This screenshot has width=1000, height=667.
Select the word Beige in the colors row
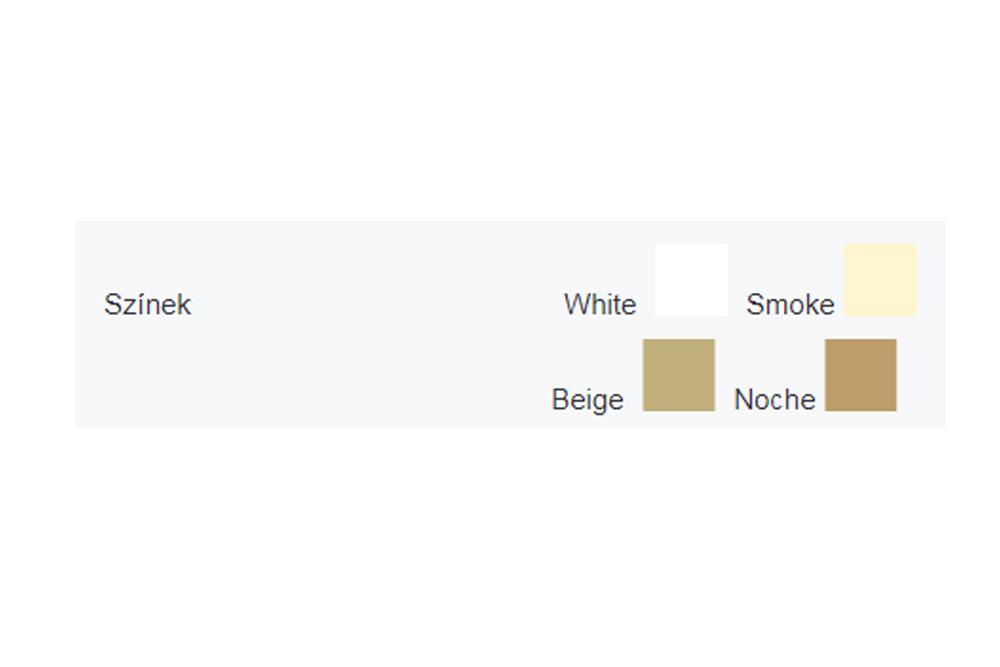tap(587, 400)
